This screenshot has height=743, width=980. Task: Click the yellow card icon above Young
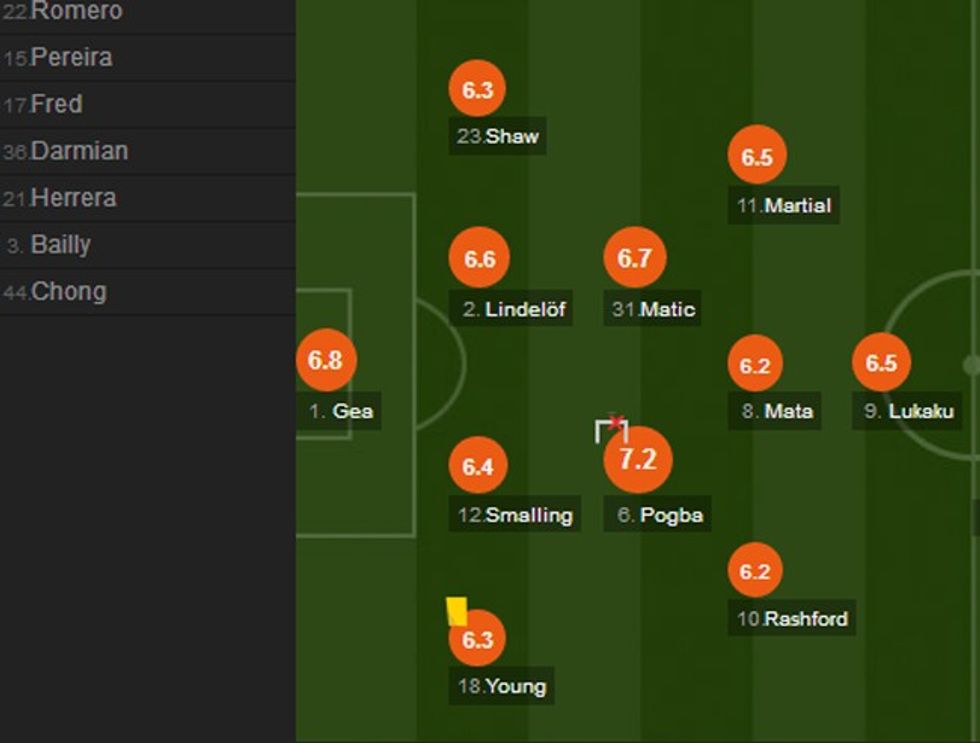pos(456,611)
